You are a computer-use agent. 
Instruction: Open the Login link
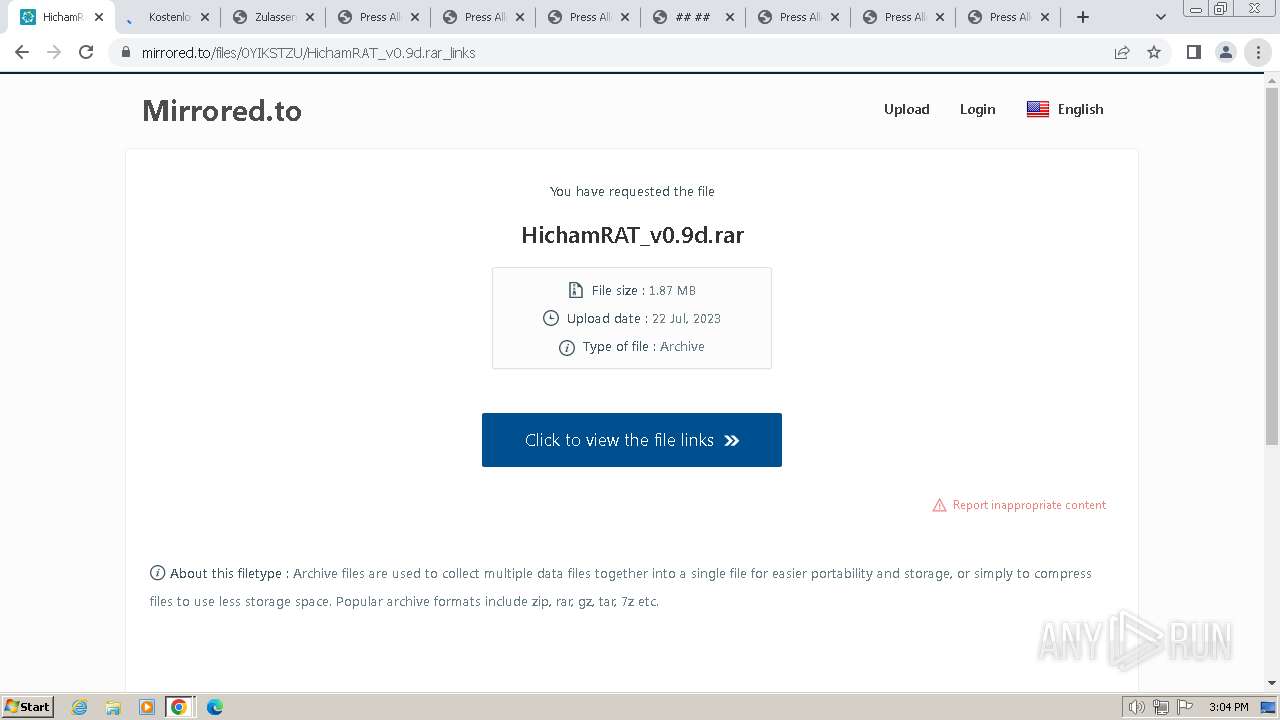point(977,109)
